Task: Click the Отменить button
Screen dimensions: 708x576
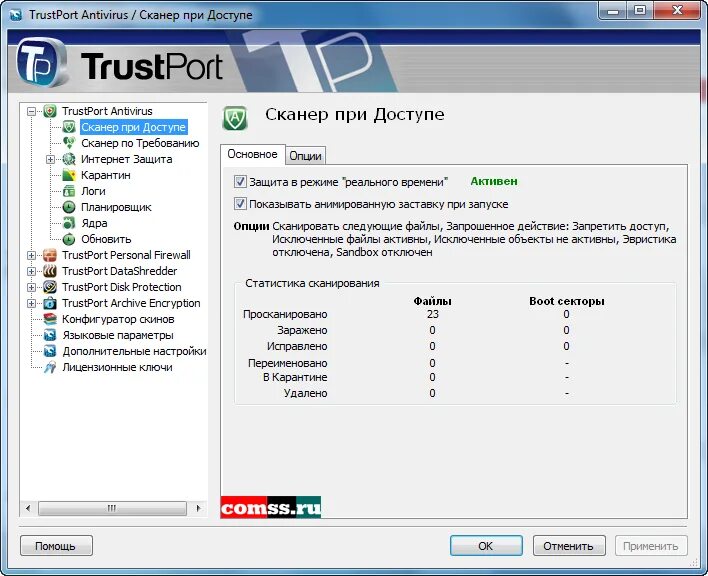Action: pyautogui.click(x=568, y=546)
